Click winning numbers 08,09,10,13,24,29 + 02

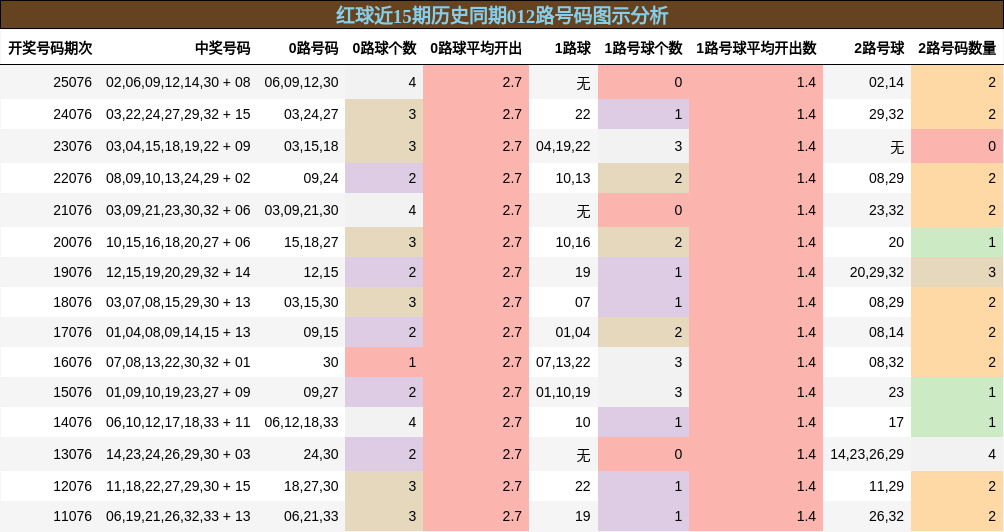click(x=178, y=178)
